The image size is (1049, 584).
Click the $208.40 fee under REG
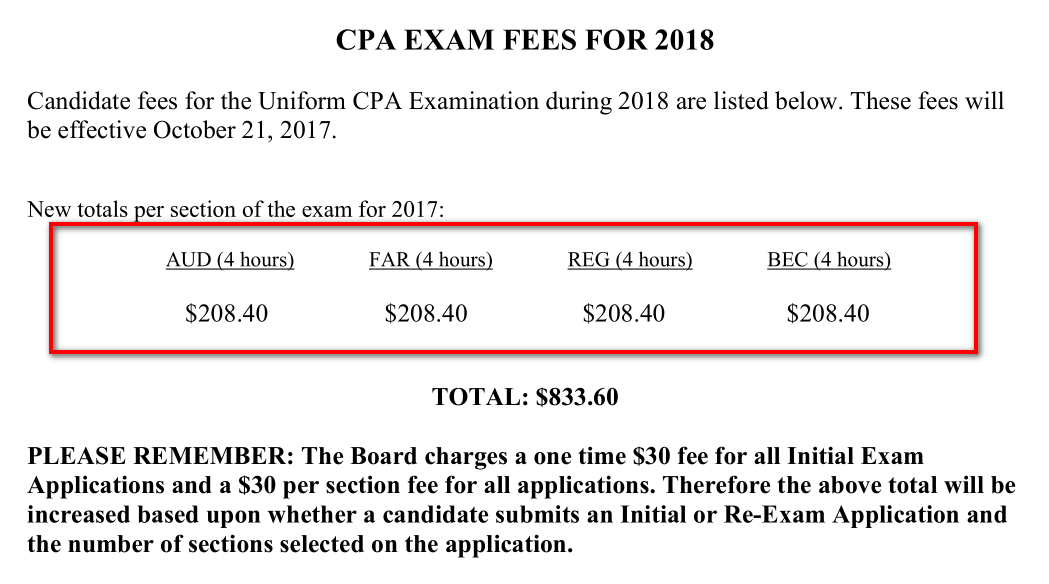(624, 313)
